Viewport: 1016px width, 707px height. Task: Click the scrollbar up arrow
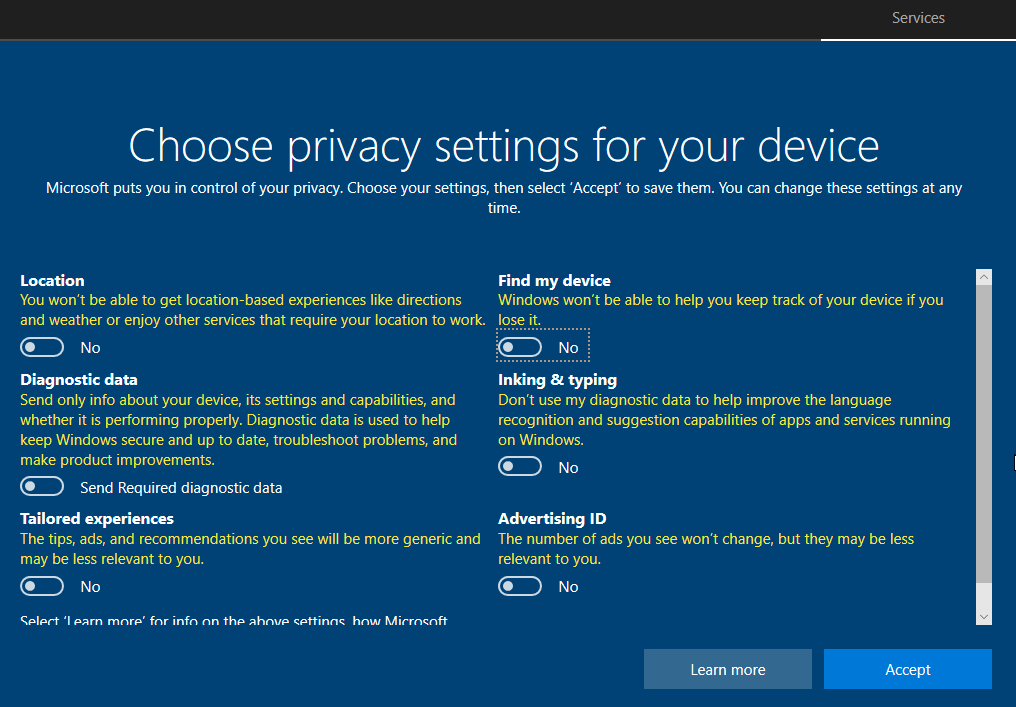pos(984,277)
